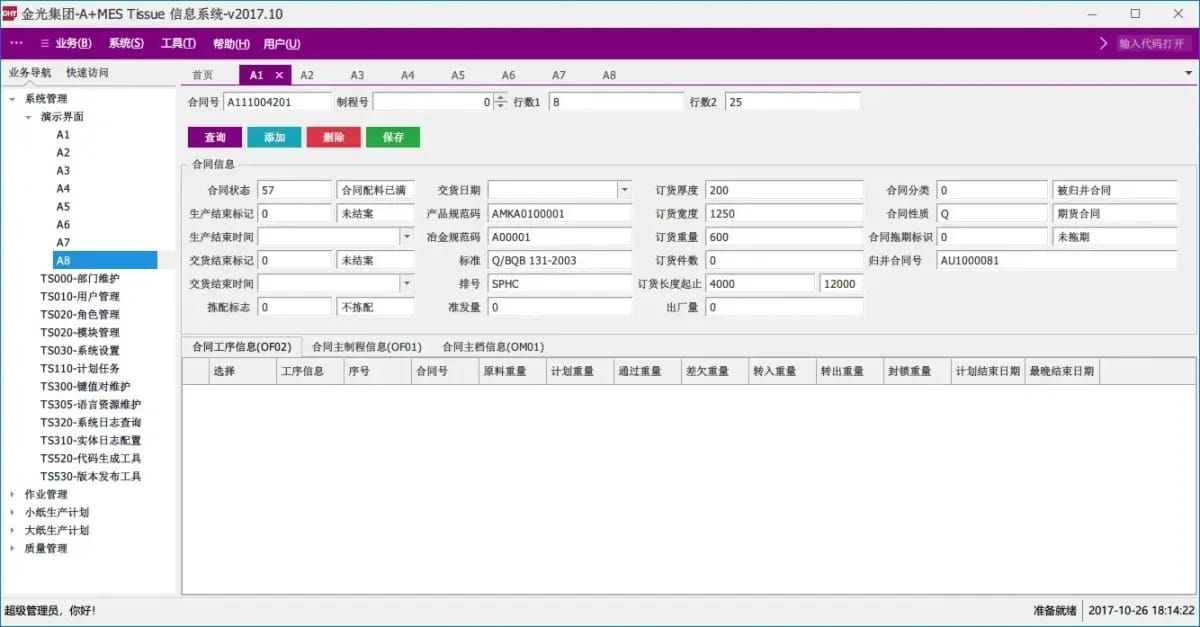This screenshot has width=1200, height=627.
Task: Open the 交货日期 dropdown
Action: pos(624,190)
